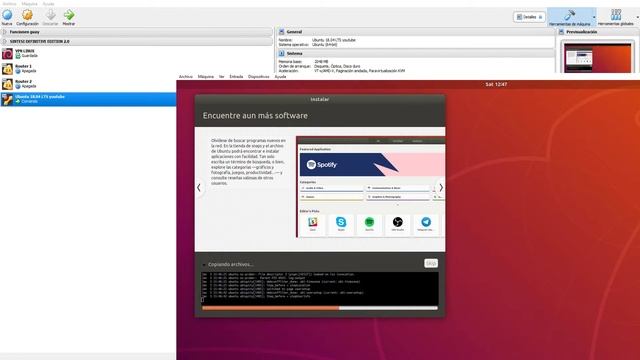Open Dispositivos menu in the VM window
Image resolution: width=640 pixels, height=360 pixels.
[x=259, y=77]
